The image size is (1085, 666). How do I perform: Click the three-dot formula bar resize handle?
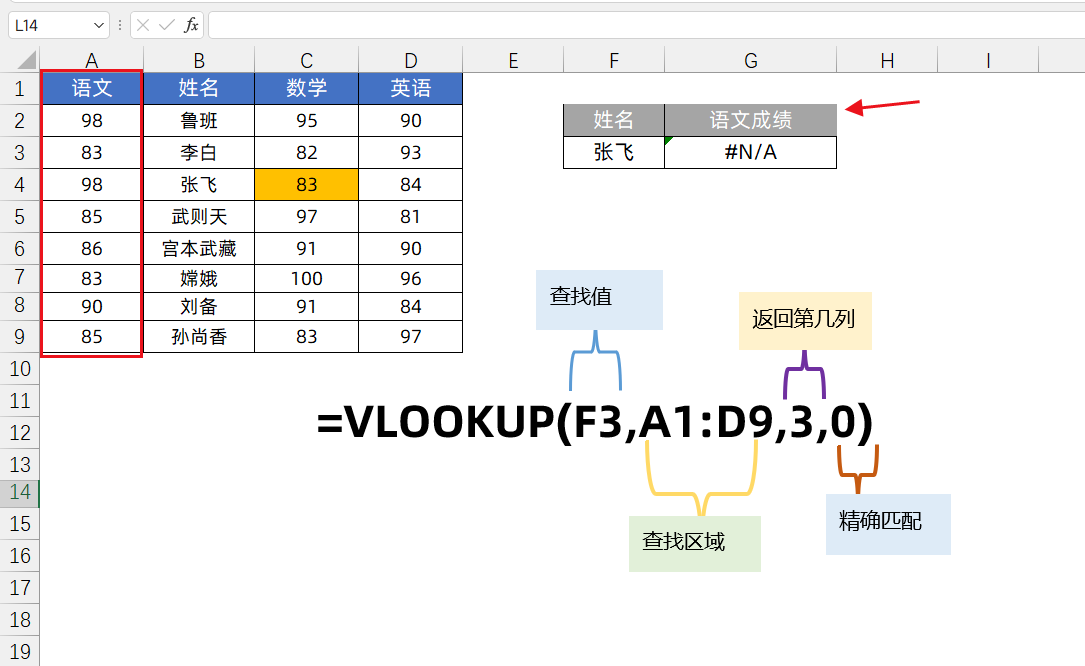click(120, 25)
